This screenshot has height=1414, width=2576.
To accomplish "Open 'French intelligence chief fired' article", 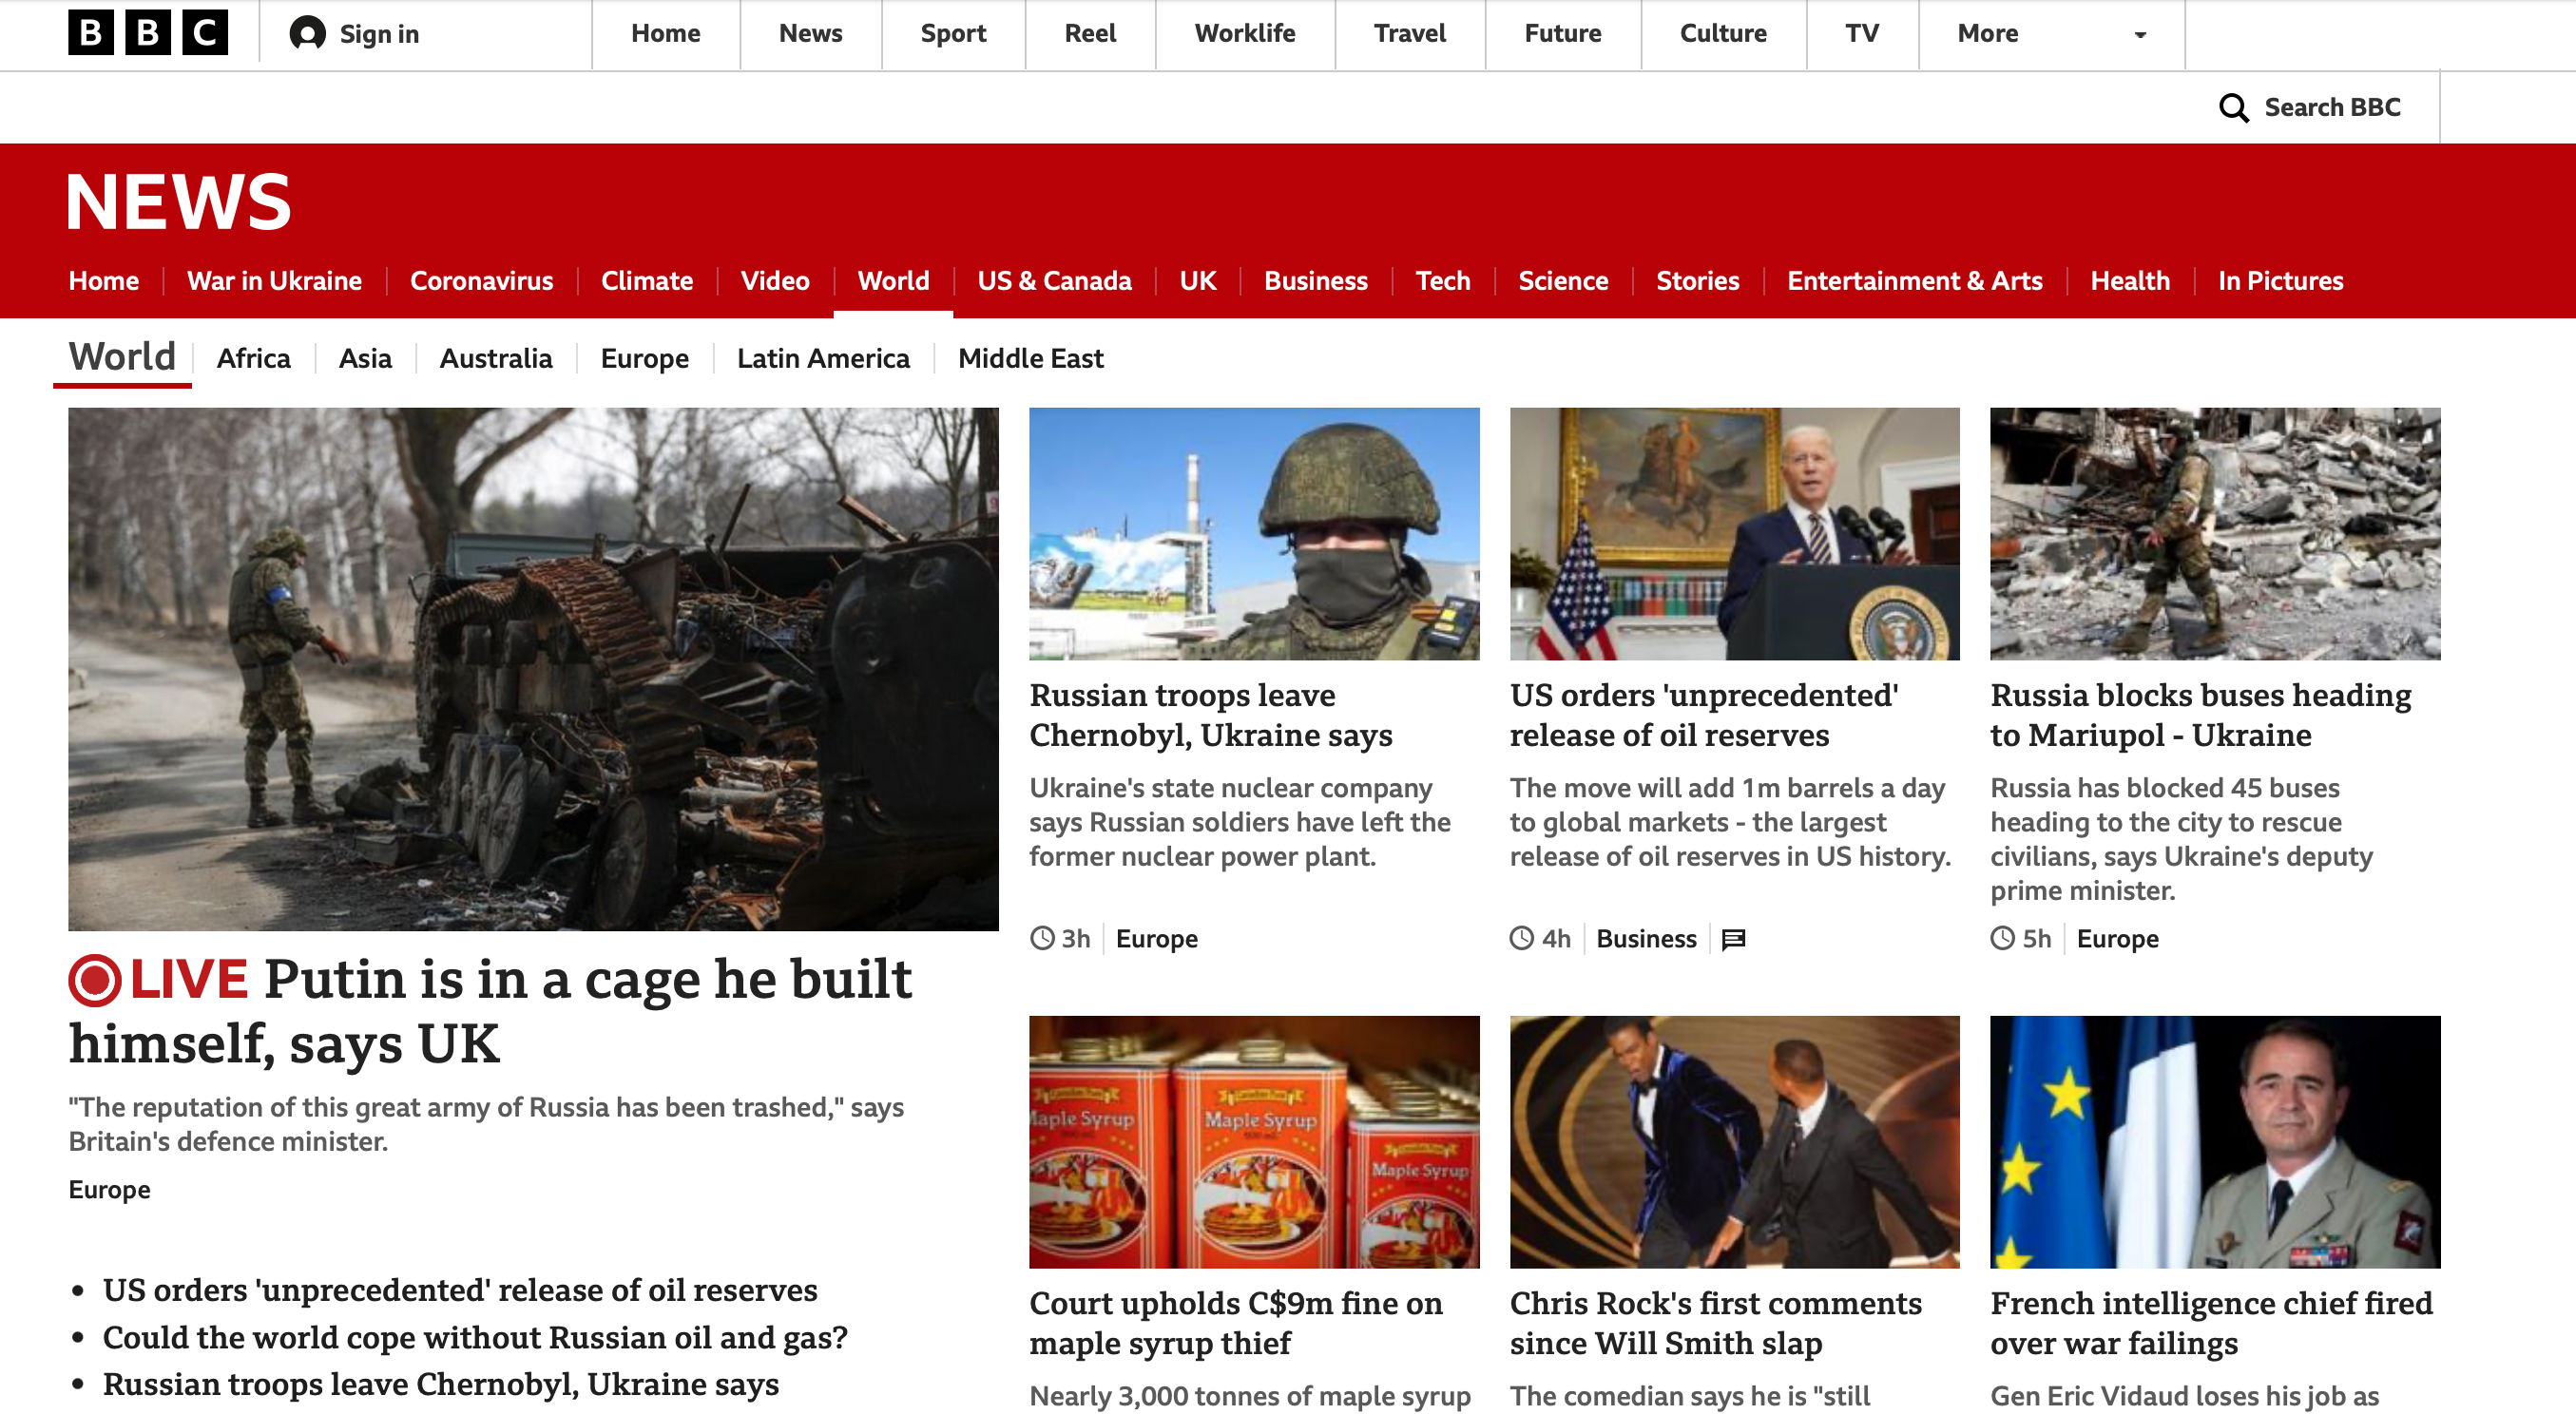I will pyautogui.click(x=2211, y=1323).
